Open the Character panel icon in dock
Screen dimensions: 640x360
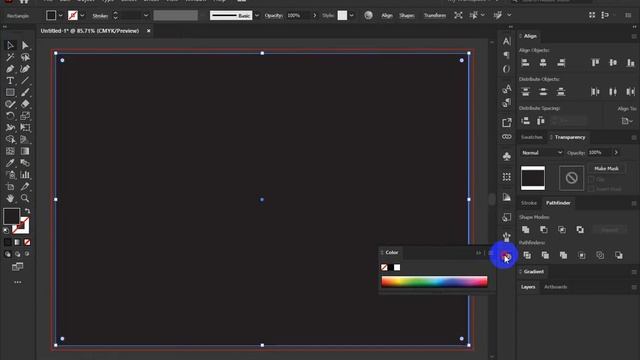[507, 41]
